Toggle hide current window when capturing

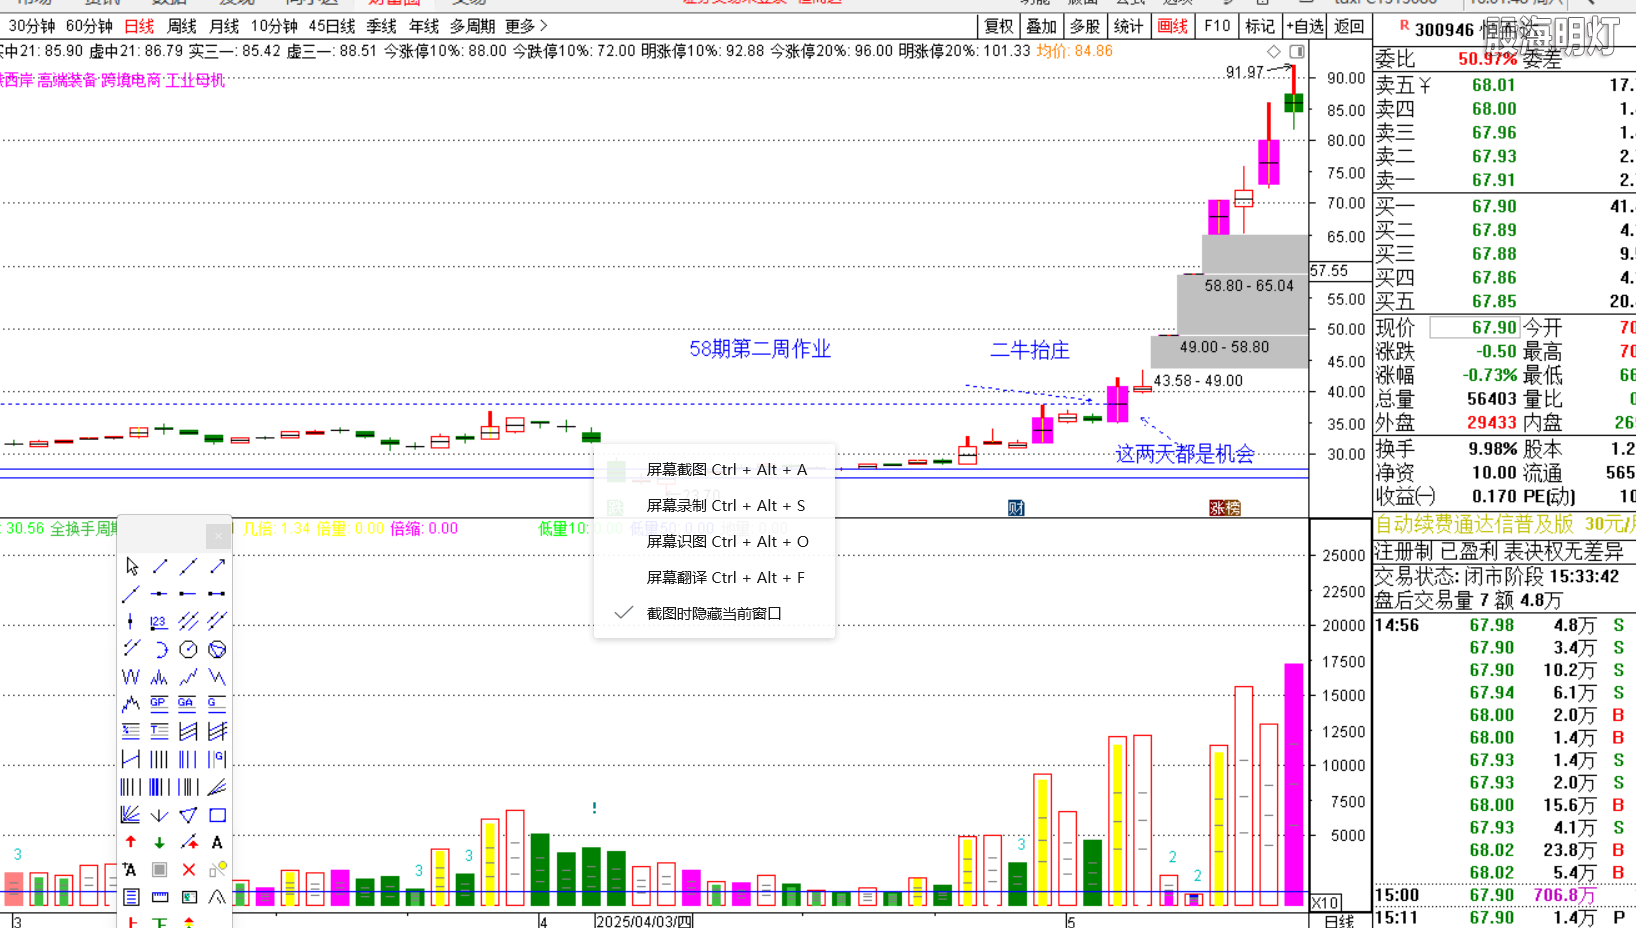pos(714,613)
